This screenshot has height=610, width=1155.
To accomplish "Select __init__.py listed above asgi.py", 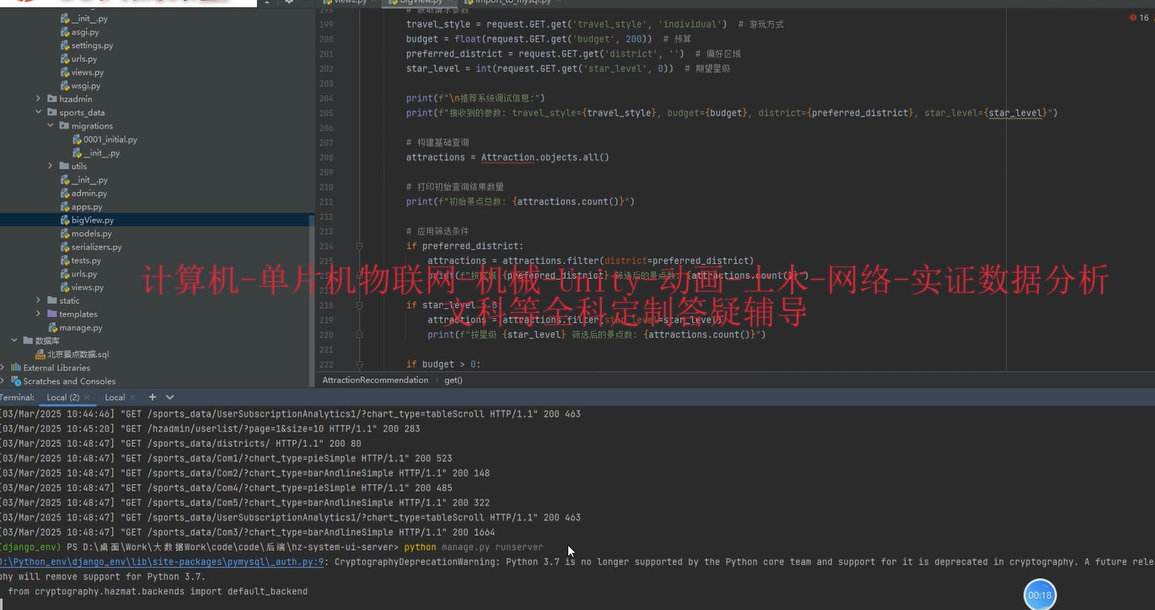I will click(89, 18).
